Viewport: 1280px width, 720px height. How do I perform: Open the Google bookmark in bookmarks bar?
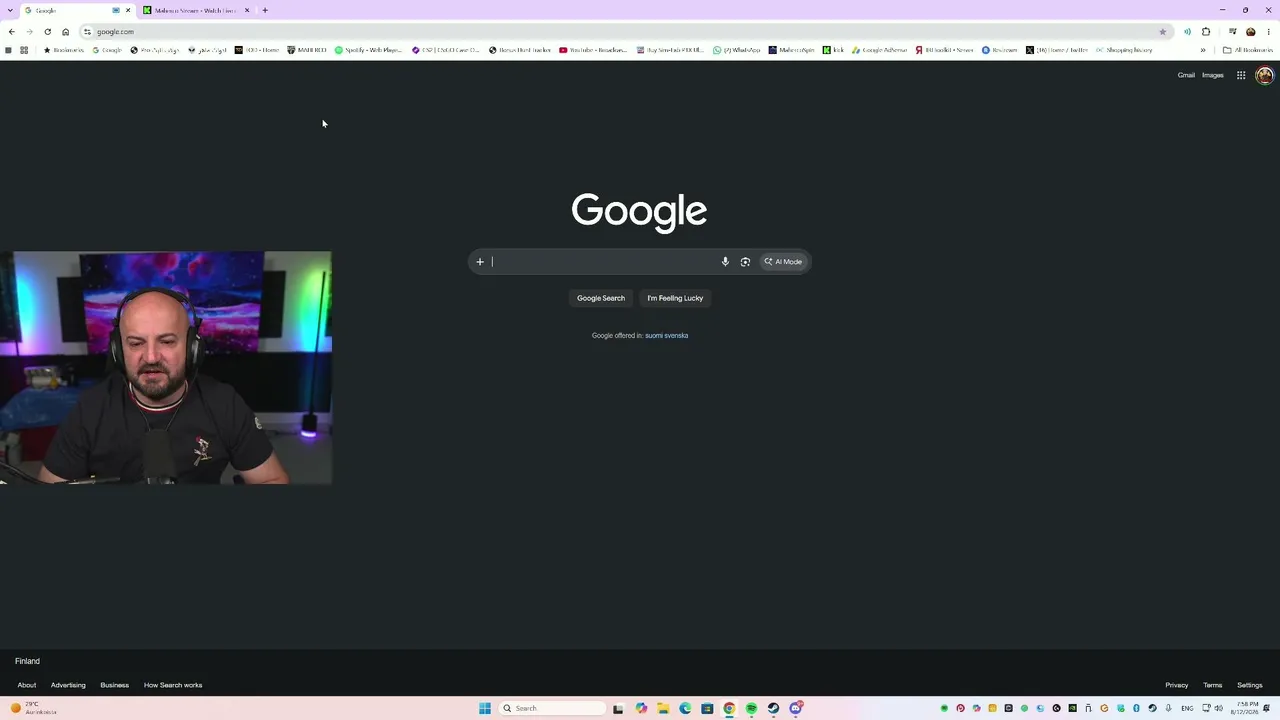[x=107, y=50]
